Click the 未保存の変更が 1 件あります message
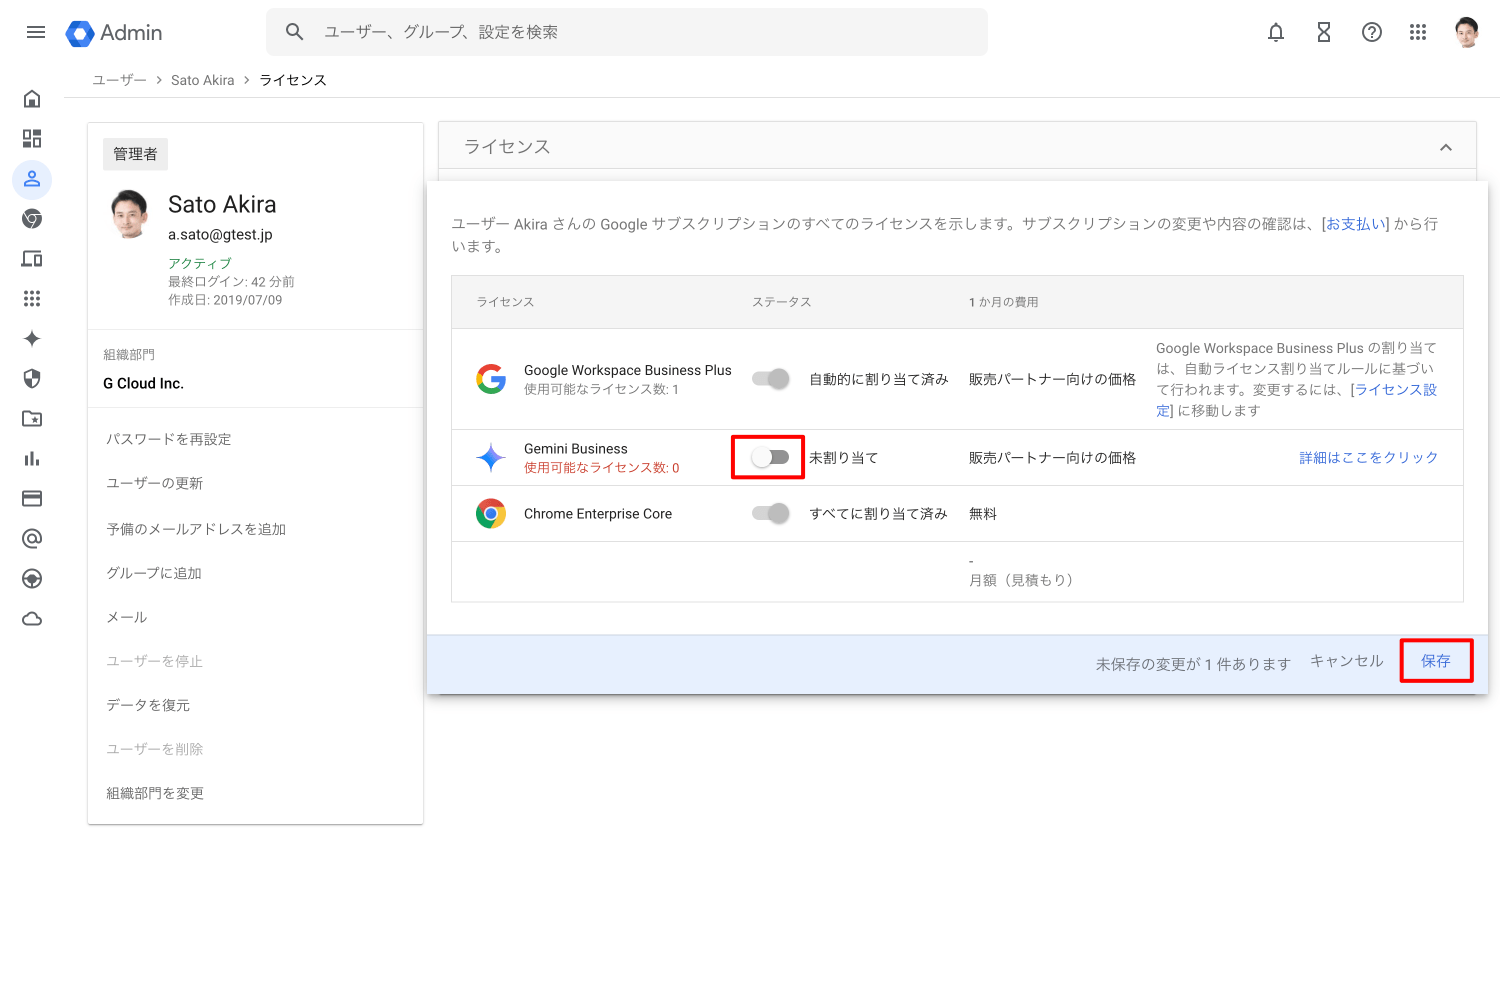1500x1000 pixels. click(1193, 664)
